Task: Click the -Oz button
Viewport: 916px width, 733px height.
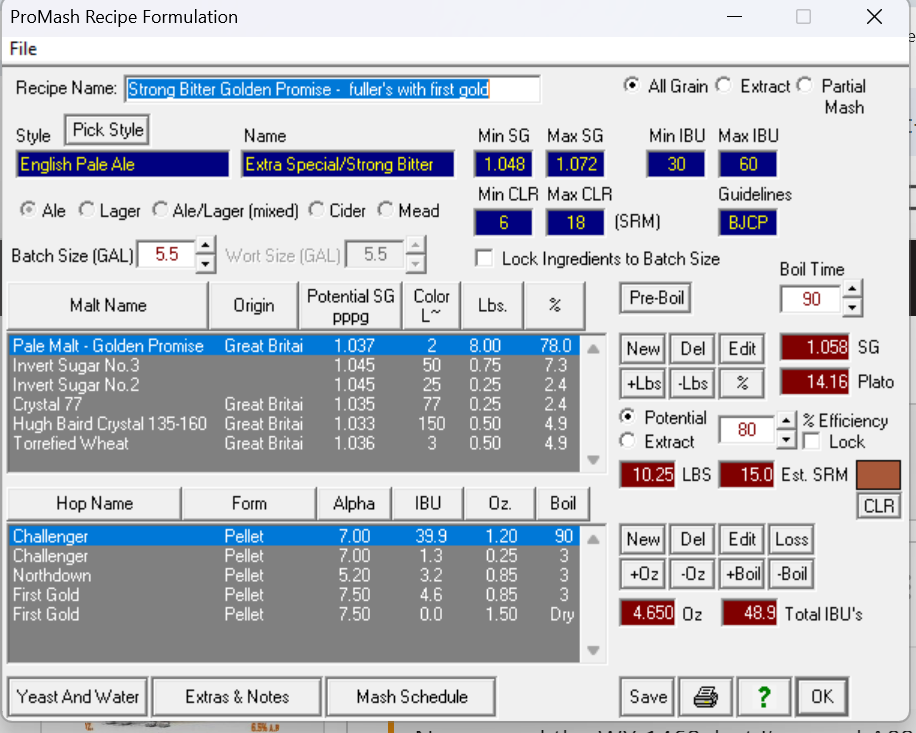Action: (692, 574)
